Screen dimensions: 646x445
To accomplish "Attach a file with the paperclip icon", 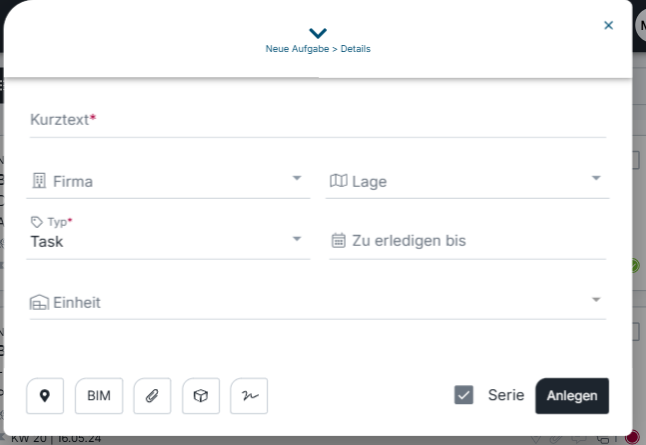I will pyautogui.click(x=152, y=396).
